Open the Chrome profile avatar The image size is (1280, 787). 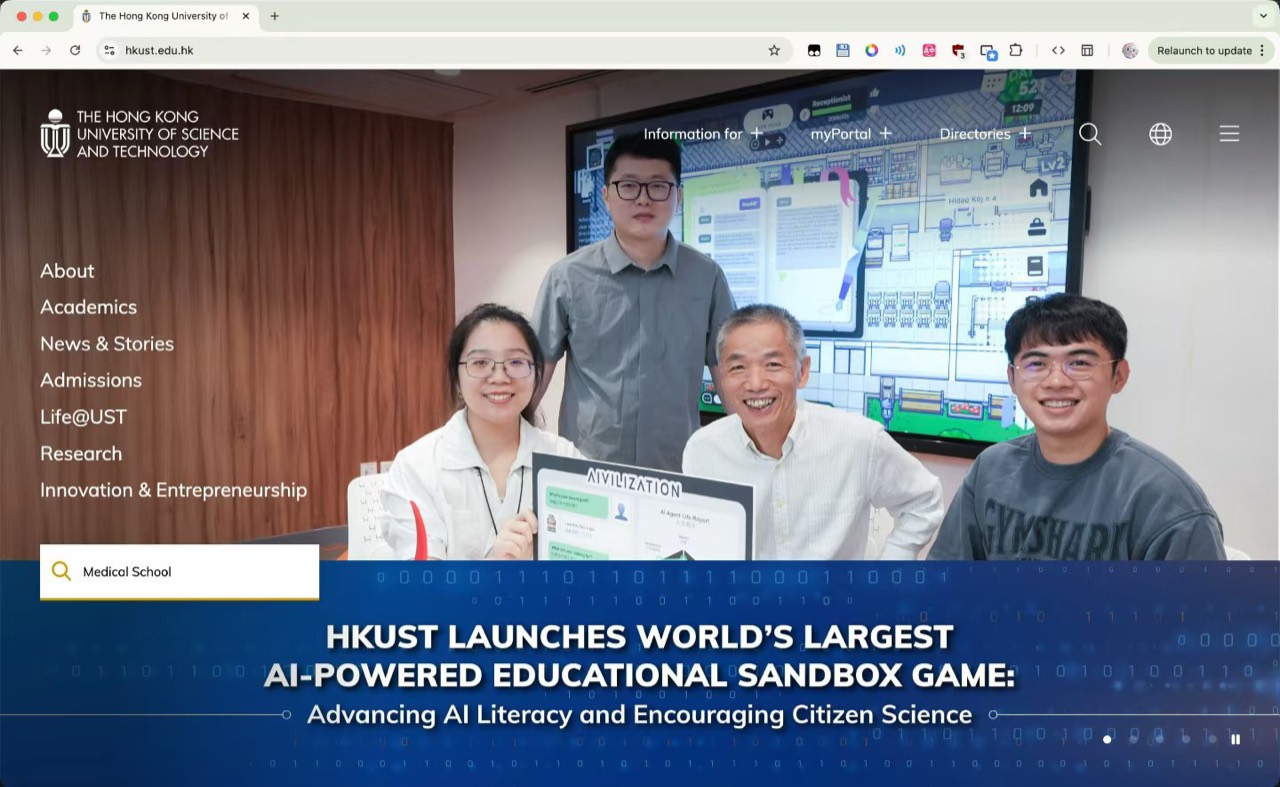(x=1130, y=50)
